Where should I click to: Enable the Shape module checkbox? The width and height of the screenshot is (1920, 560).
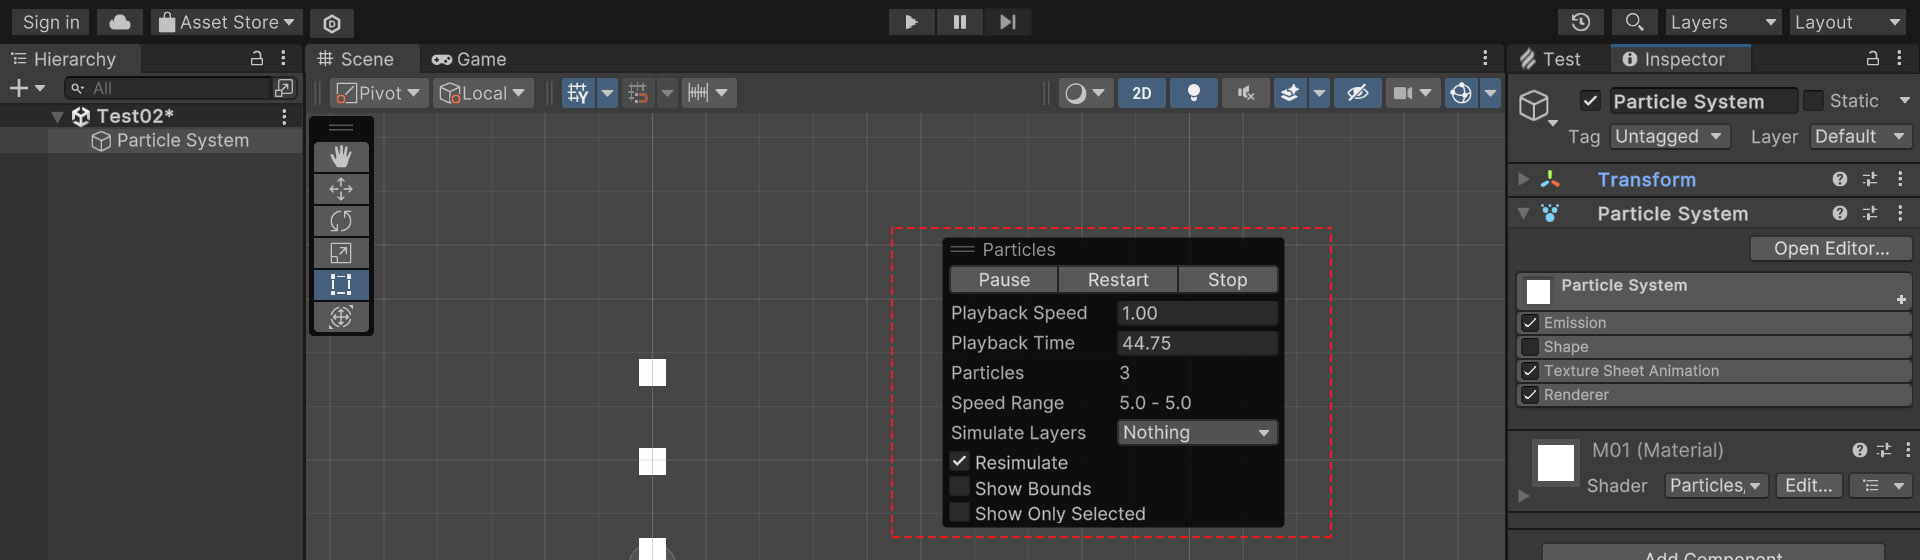pos(1530,347)
